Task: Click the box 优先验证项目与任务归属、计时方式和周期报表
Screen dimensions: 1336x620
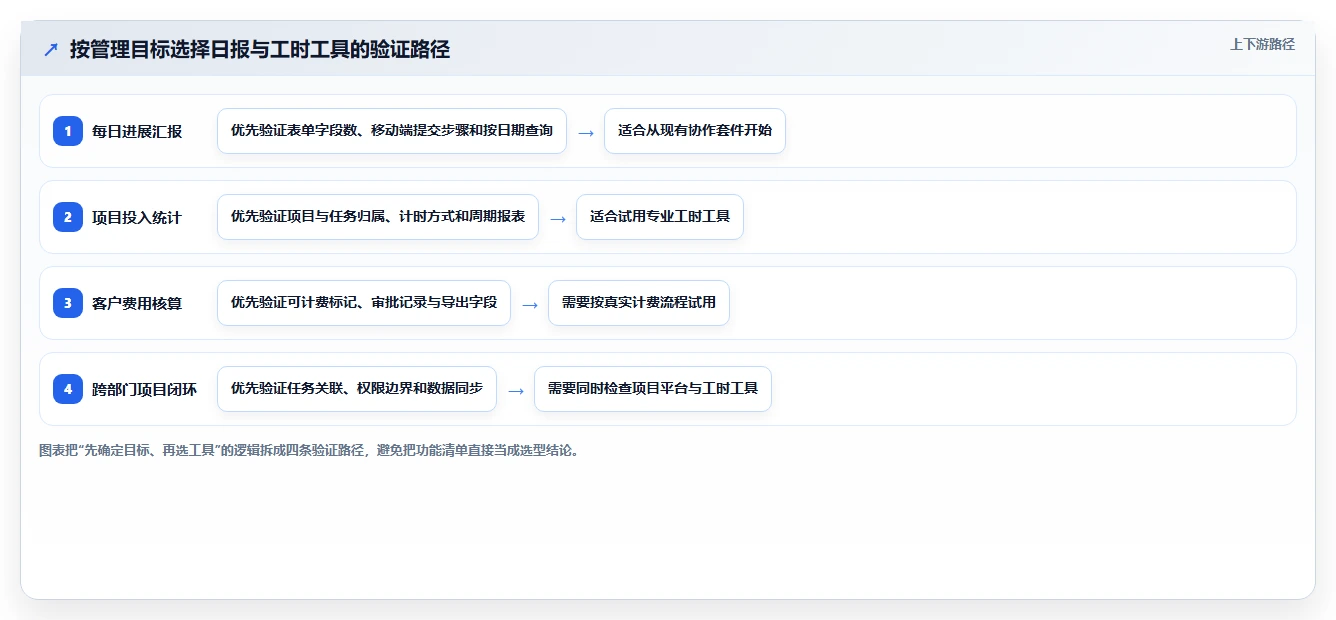Action: pyautogui.click(x=378, y=217)
